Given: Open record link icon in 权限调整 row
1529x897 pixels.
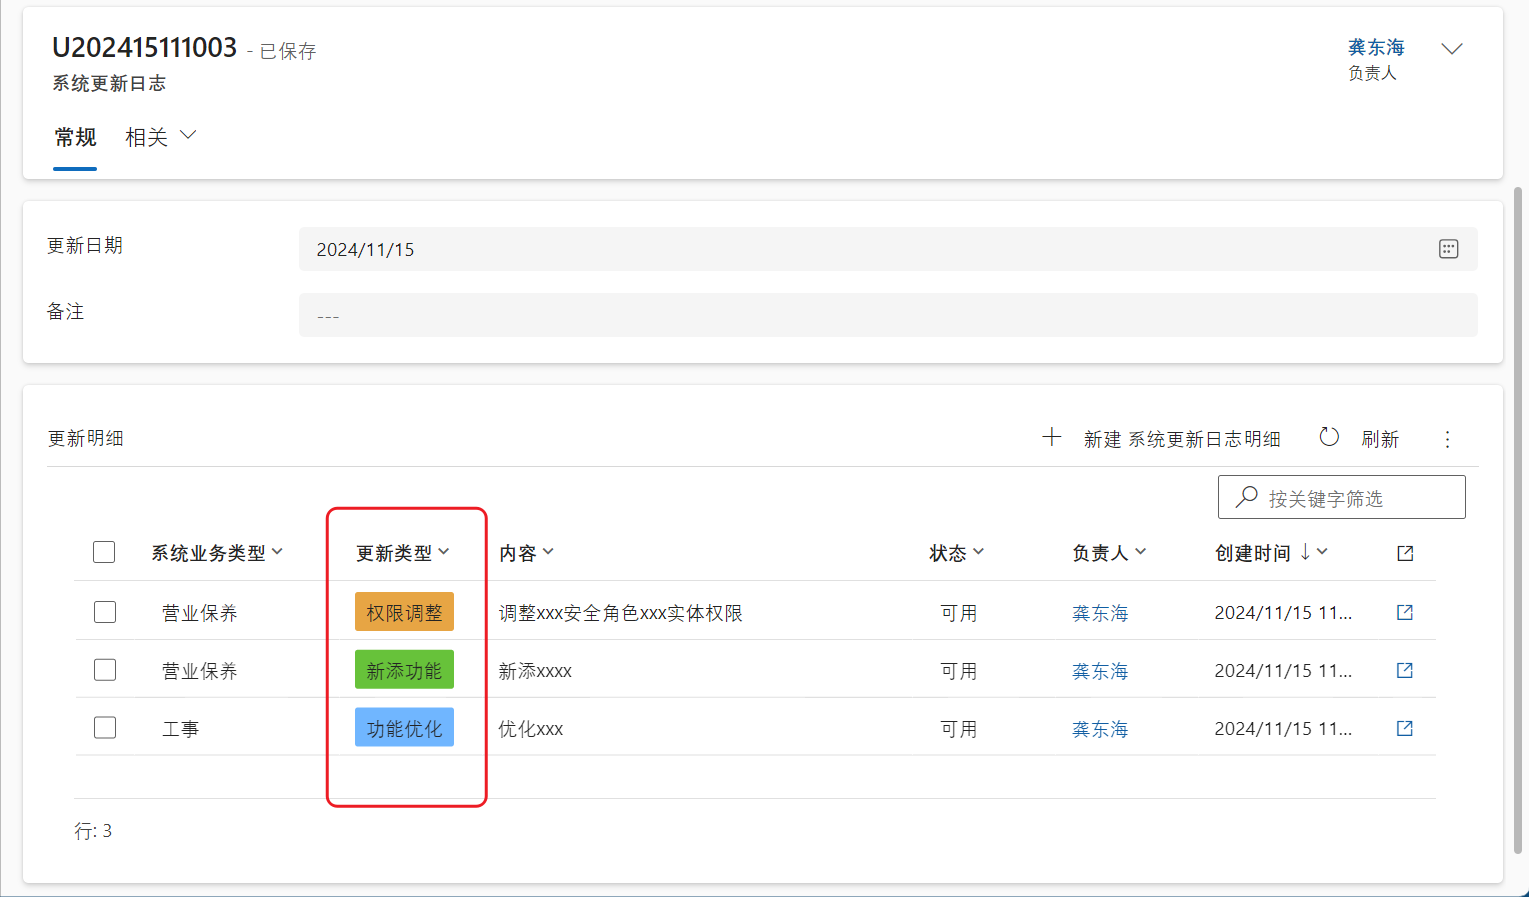Looking at the screenshot, I should [x=1405, y=612].
